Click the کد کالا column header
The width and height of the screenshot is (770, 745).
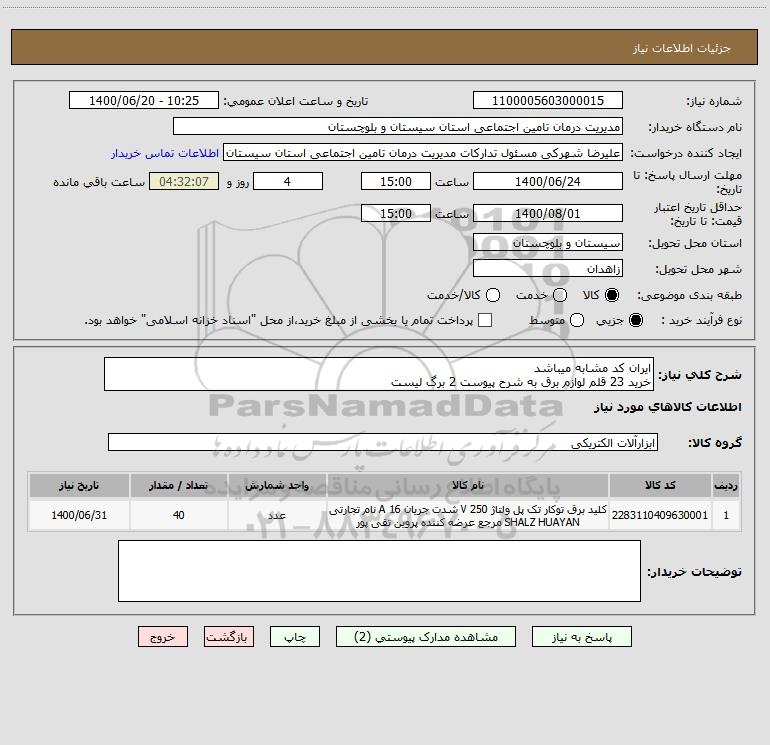tap(660, 485)
